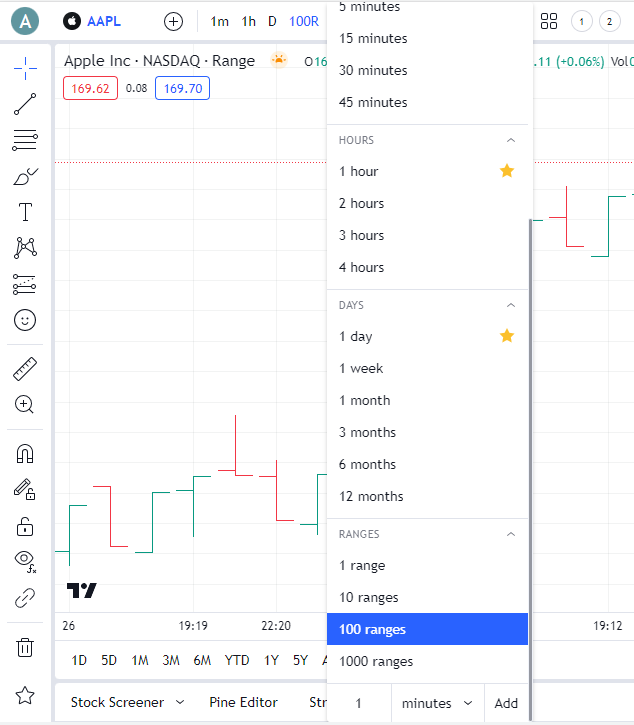Select 1 range interval

(x=427, y=565)
